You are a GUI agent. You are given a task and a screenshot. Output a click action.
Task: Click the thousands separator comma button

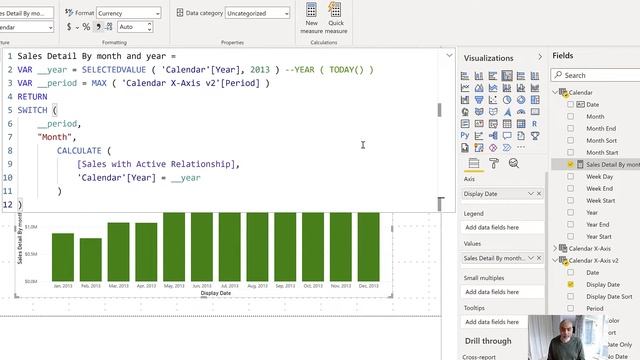pos(98,27)
